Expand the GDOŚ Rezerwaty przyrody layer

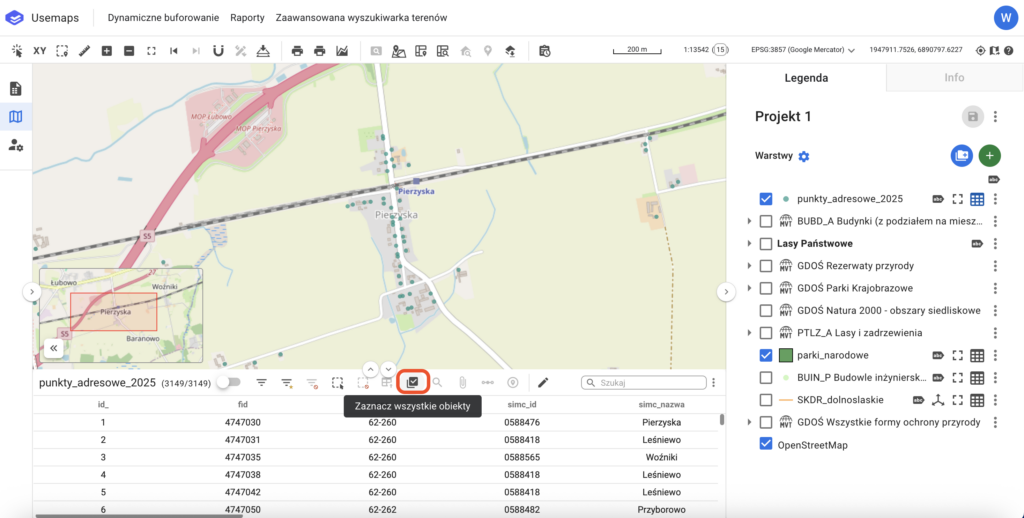(x=749, y=266)
